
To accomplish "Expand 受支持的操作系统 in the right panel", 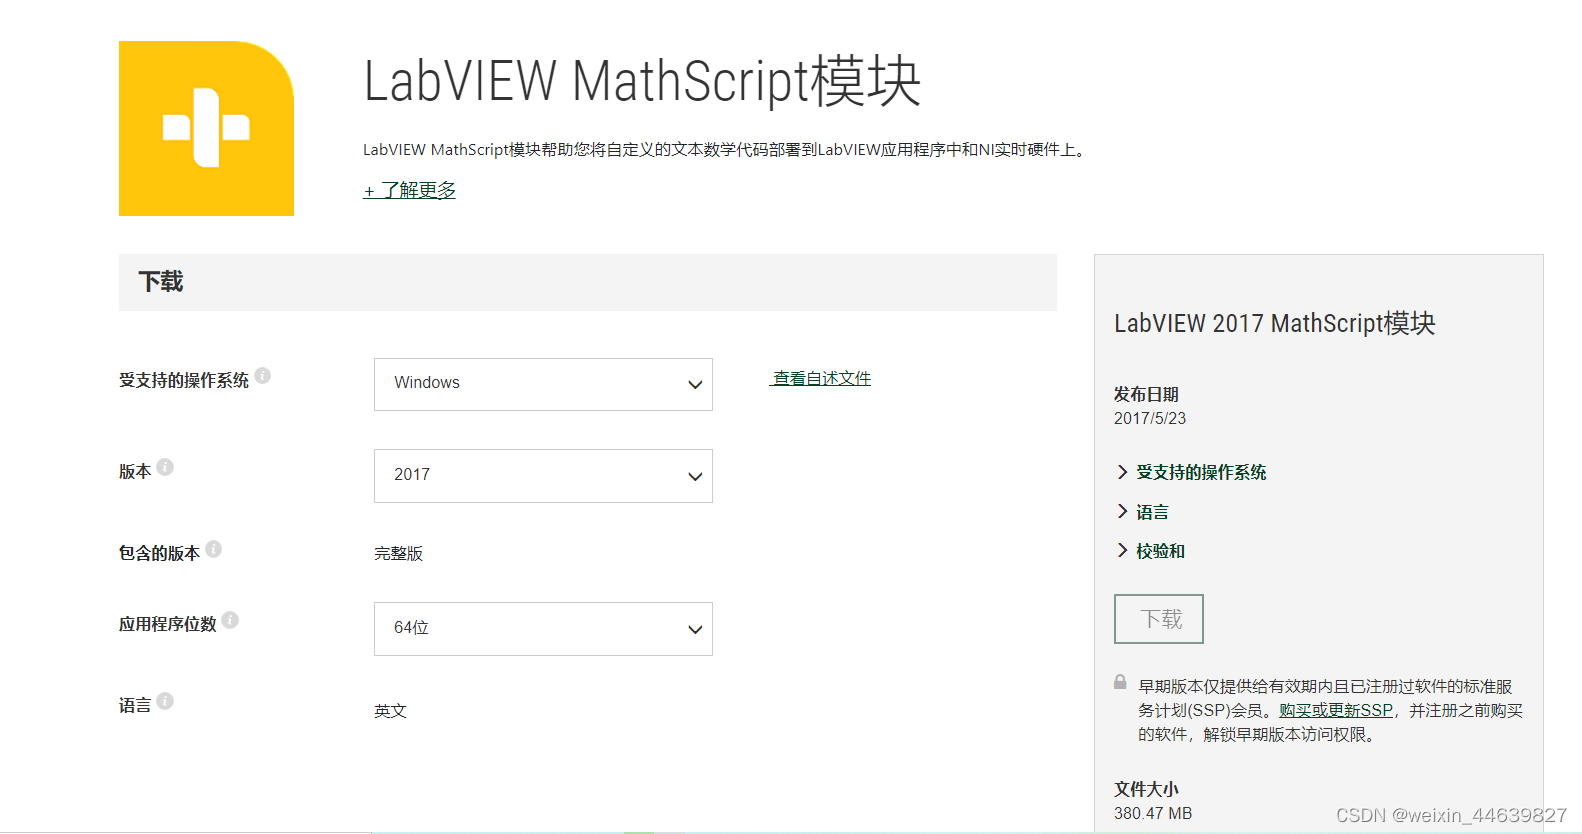I will [x=1191, y=472].
